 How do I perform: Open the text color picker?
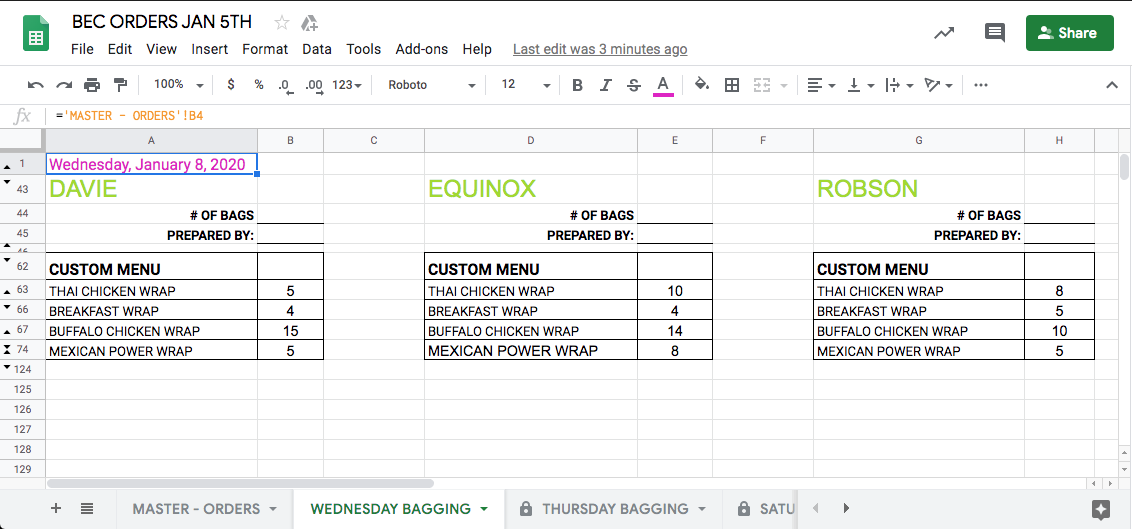662,85
